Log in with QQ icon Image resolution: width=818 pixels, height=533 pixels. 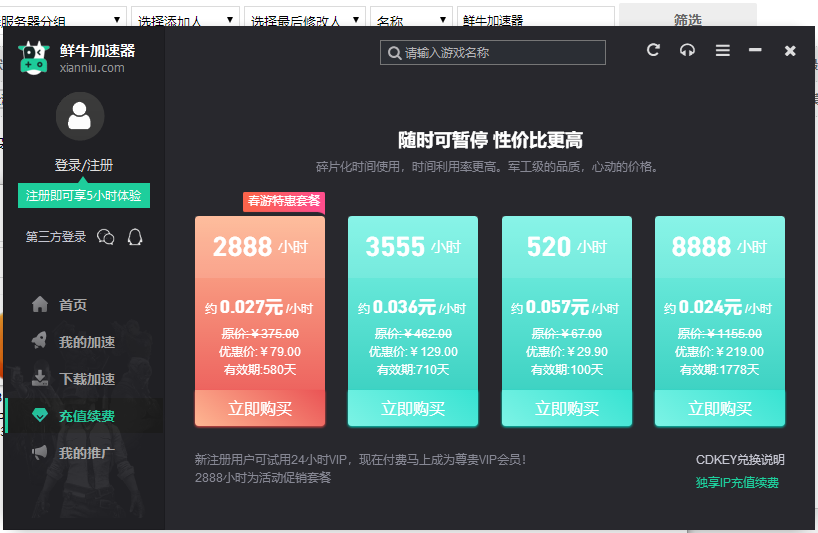[x=135, y=237]
